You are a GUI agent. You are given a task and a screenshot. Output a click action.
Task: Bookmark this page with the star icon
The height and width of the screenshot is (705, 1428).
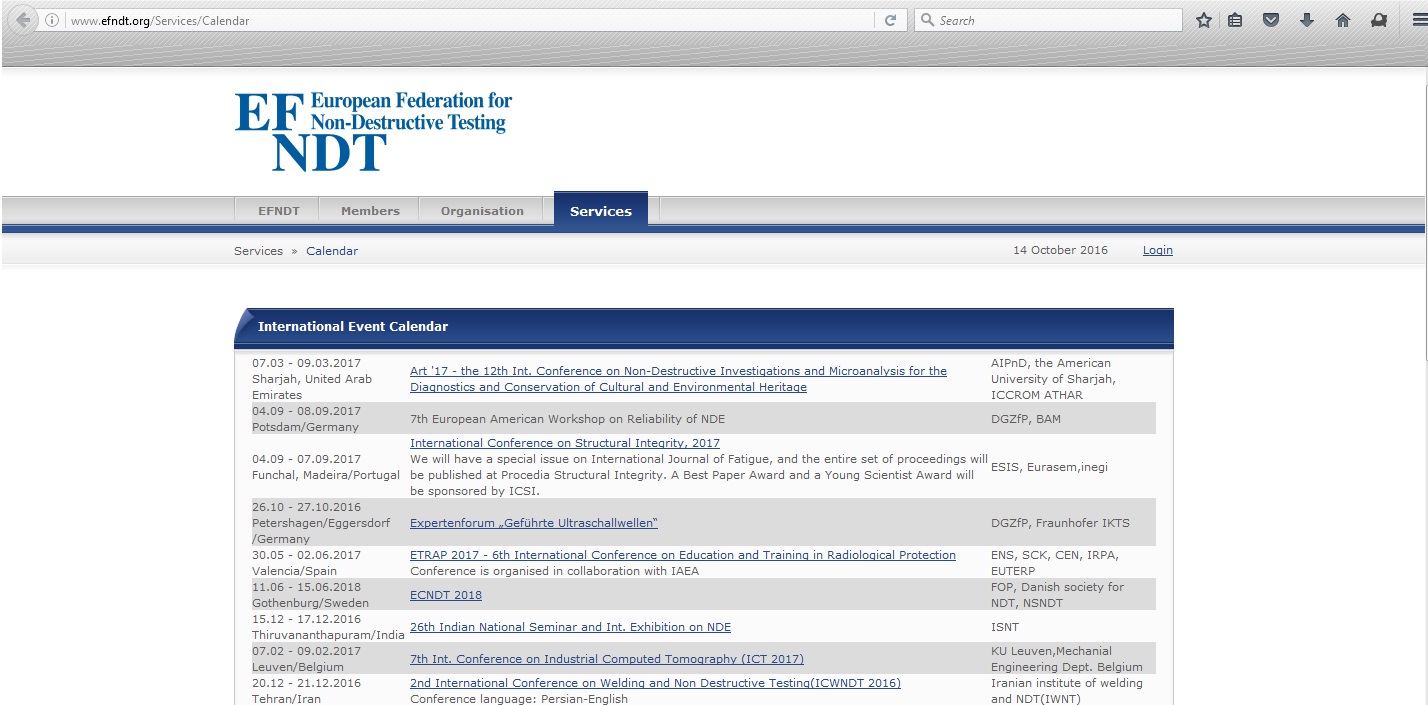point(1204,20)
